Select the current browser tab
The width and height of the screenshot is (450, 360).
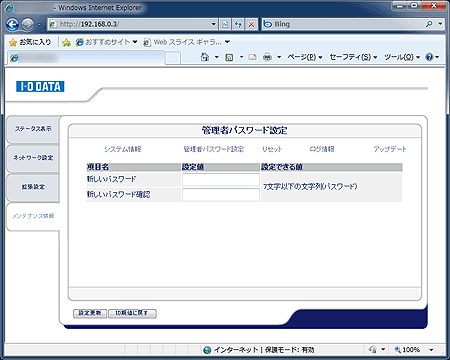pos(86,58)
